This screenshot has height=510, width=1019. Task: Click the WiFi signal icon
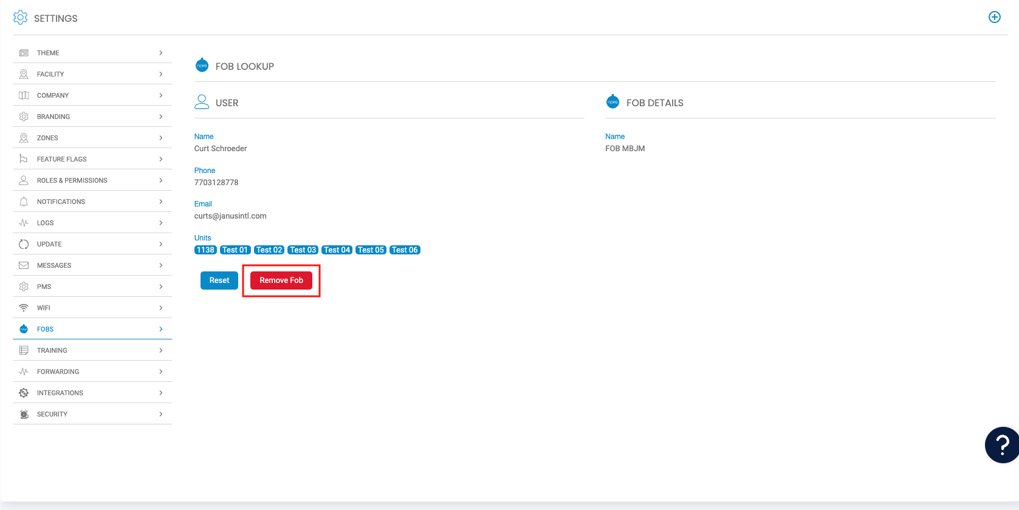[24, 308]
